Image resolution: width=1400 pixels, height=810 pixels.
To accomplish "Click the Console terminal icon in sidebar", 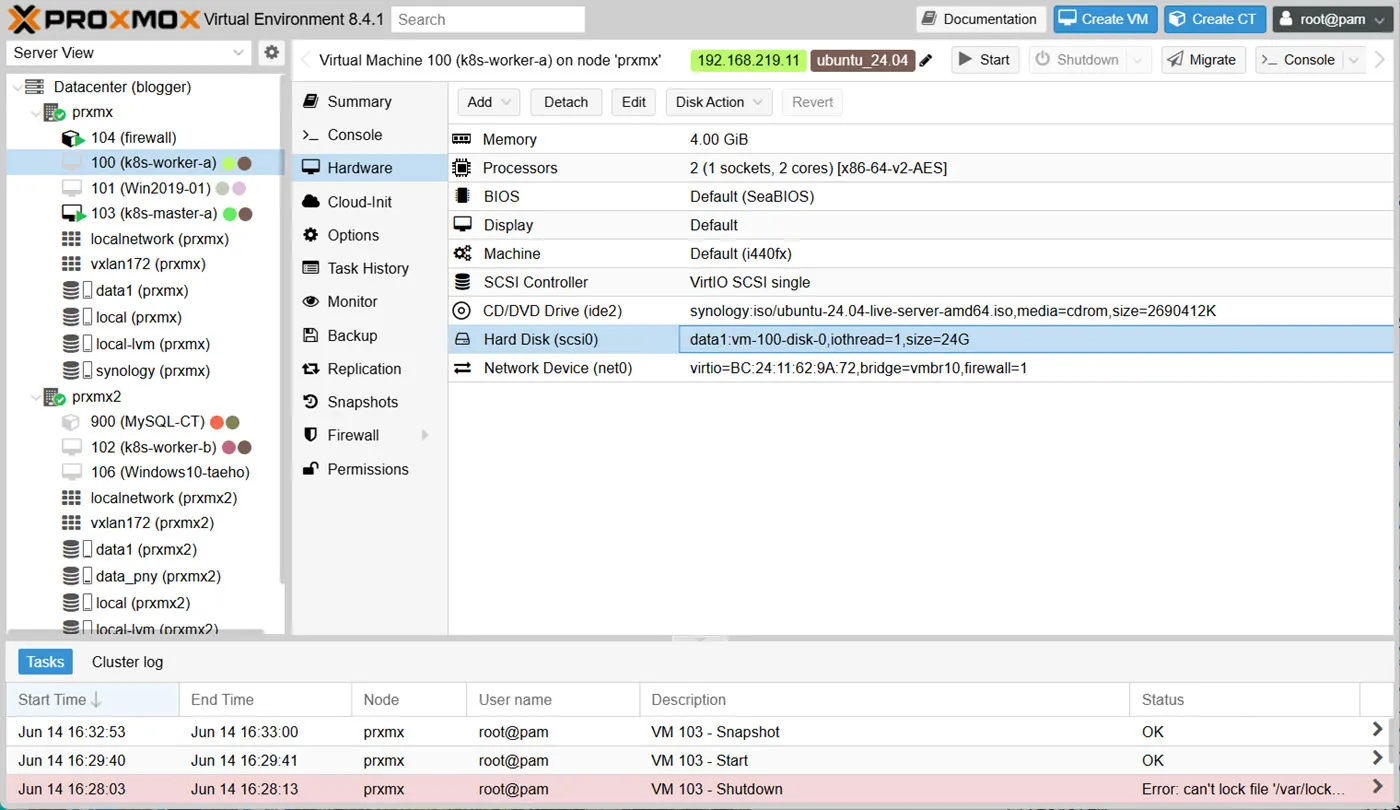I will (313, 135).
